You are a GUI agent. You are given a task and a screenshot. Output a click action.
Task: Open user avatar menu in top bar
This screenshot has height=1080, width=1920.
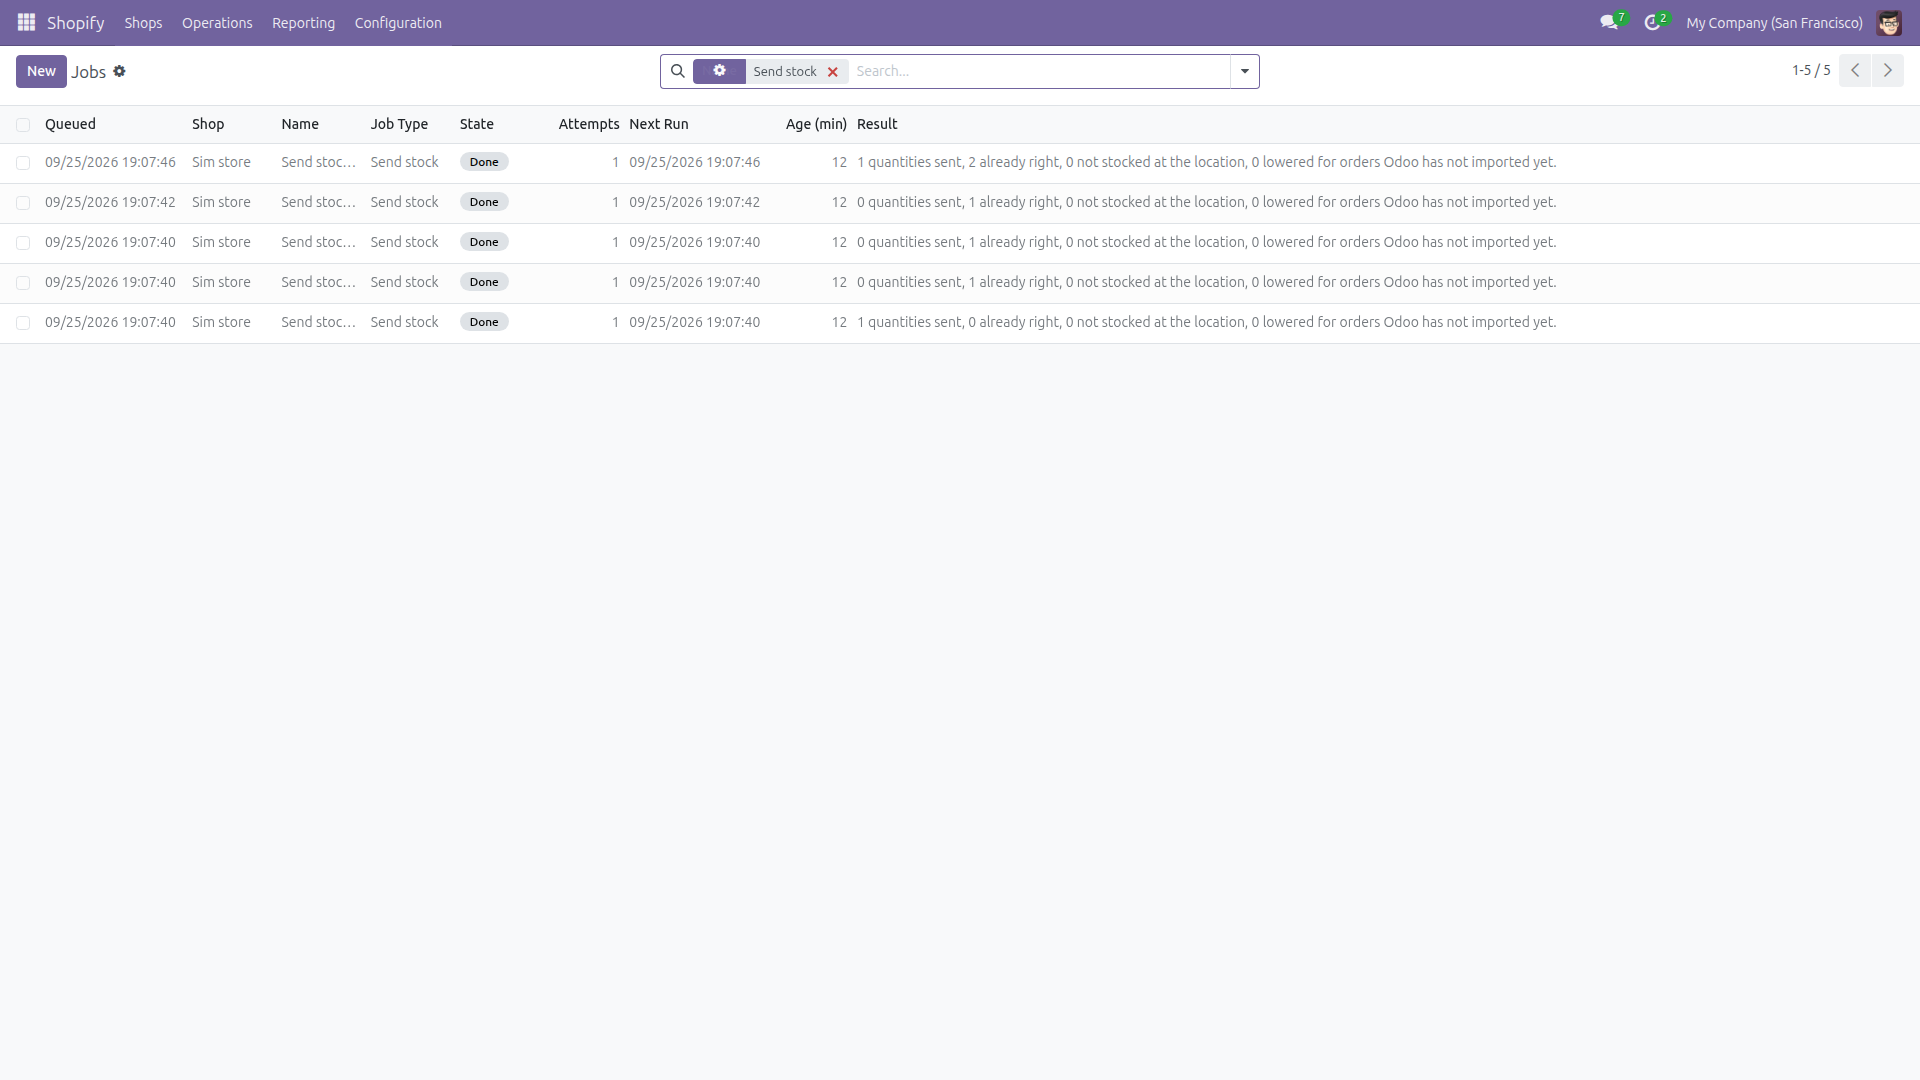1889,22
